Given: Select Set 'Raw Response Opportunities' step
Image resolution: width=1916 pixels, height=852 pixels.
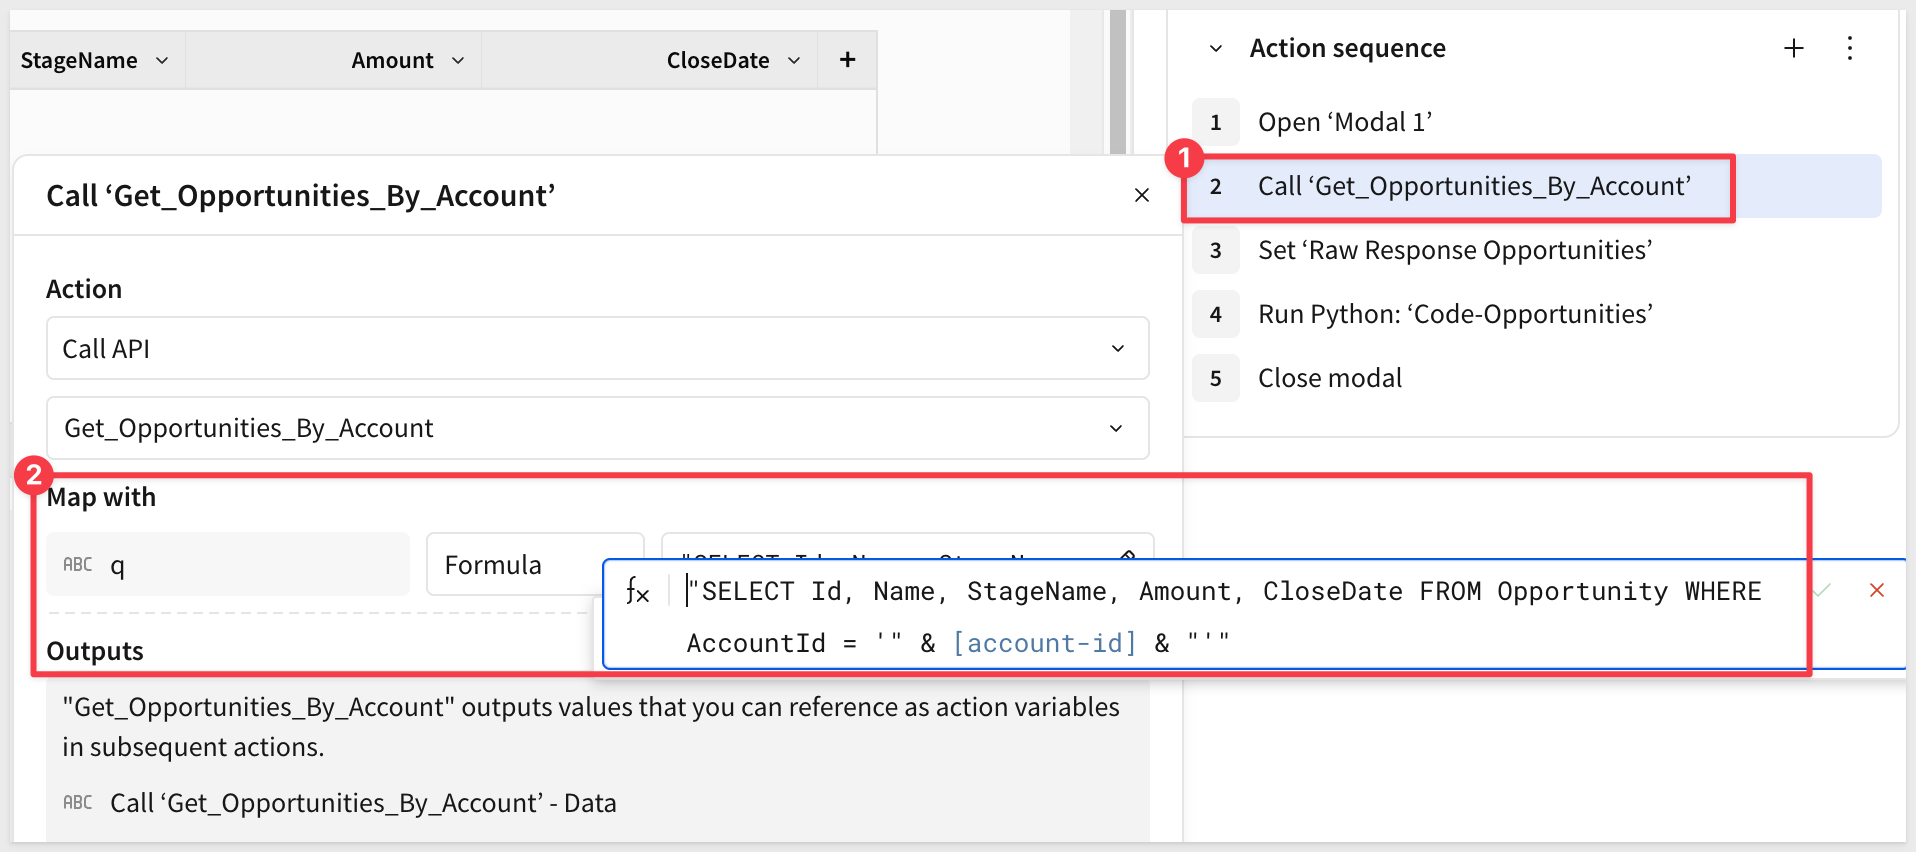Looking at the screenshot, I should (x=1454, y=250).
